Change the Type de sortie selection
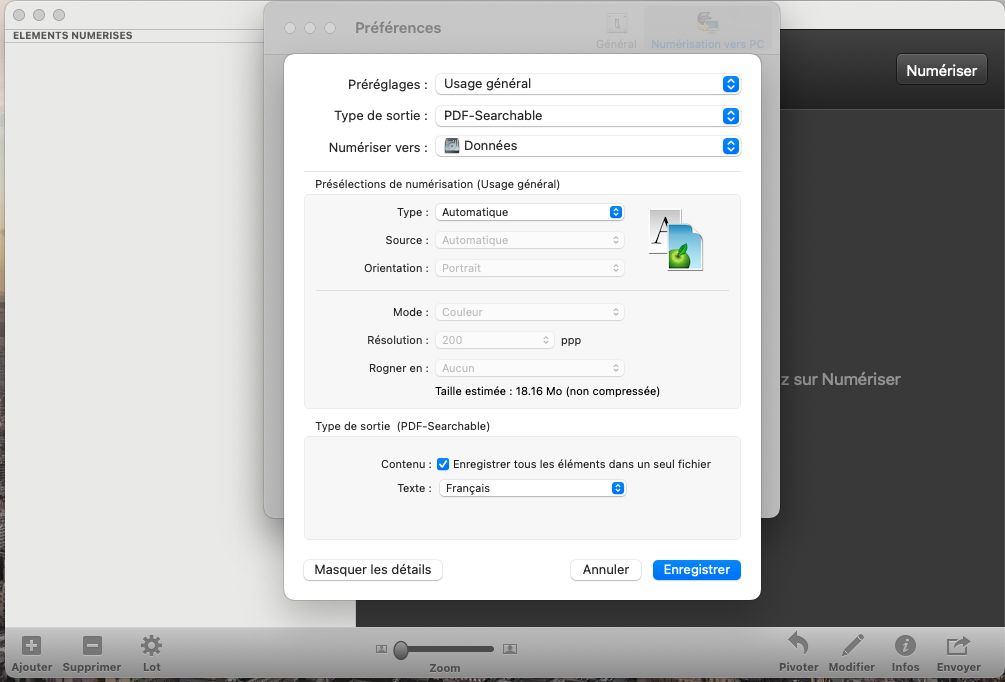Viewport: 1005px width, 682px height. [x=731, y=115]
